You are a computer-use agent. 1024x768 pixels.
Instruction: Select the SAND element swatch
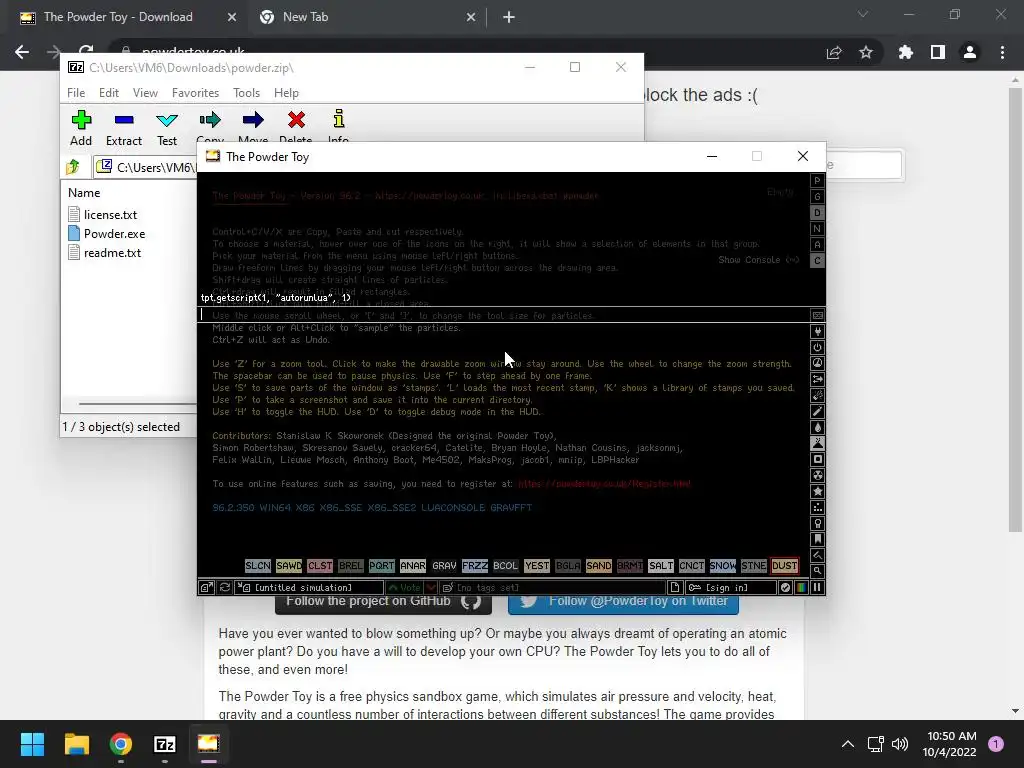coord(598,566)
